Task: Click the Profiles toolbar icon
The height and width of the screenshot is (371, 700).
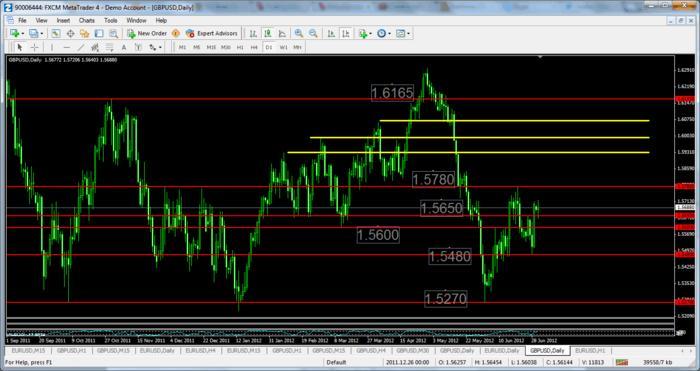Action: pyautogui.click(x=33, y=33)
